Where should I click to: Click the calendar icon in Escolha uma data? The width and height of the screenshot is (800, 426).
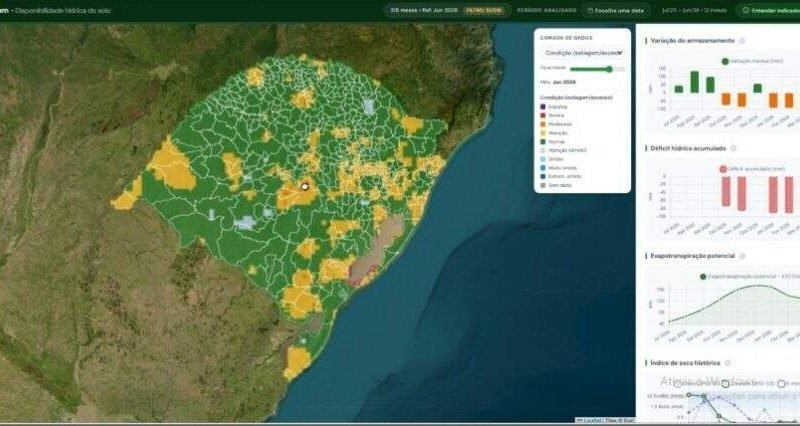pos(590,11)
